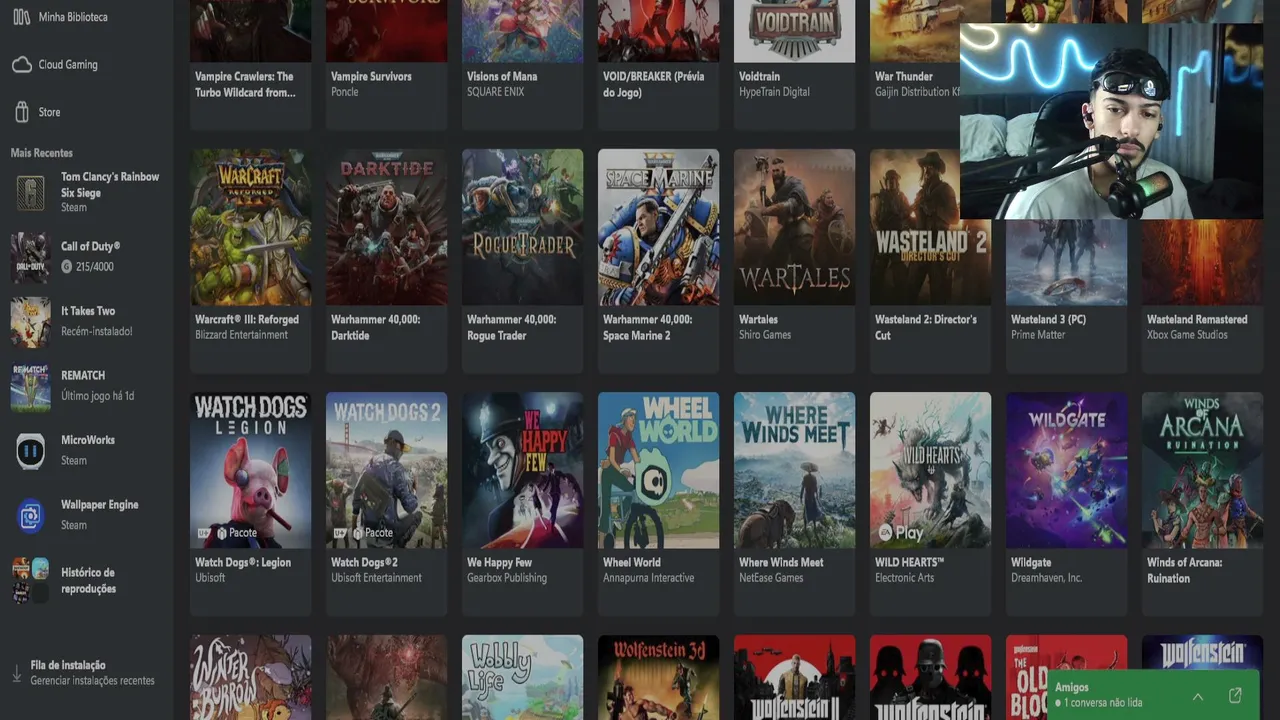This screenshot has width=1280, height=720.
Task: Select the Where Winds Meet cover
Action: [795, 470]
